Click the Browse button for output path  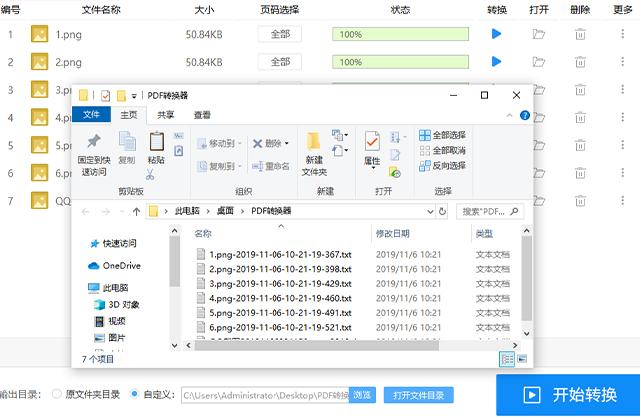[x=362, y=395]
